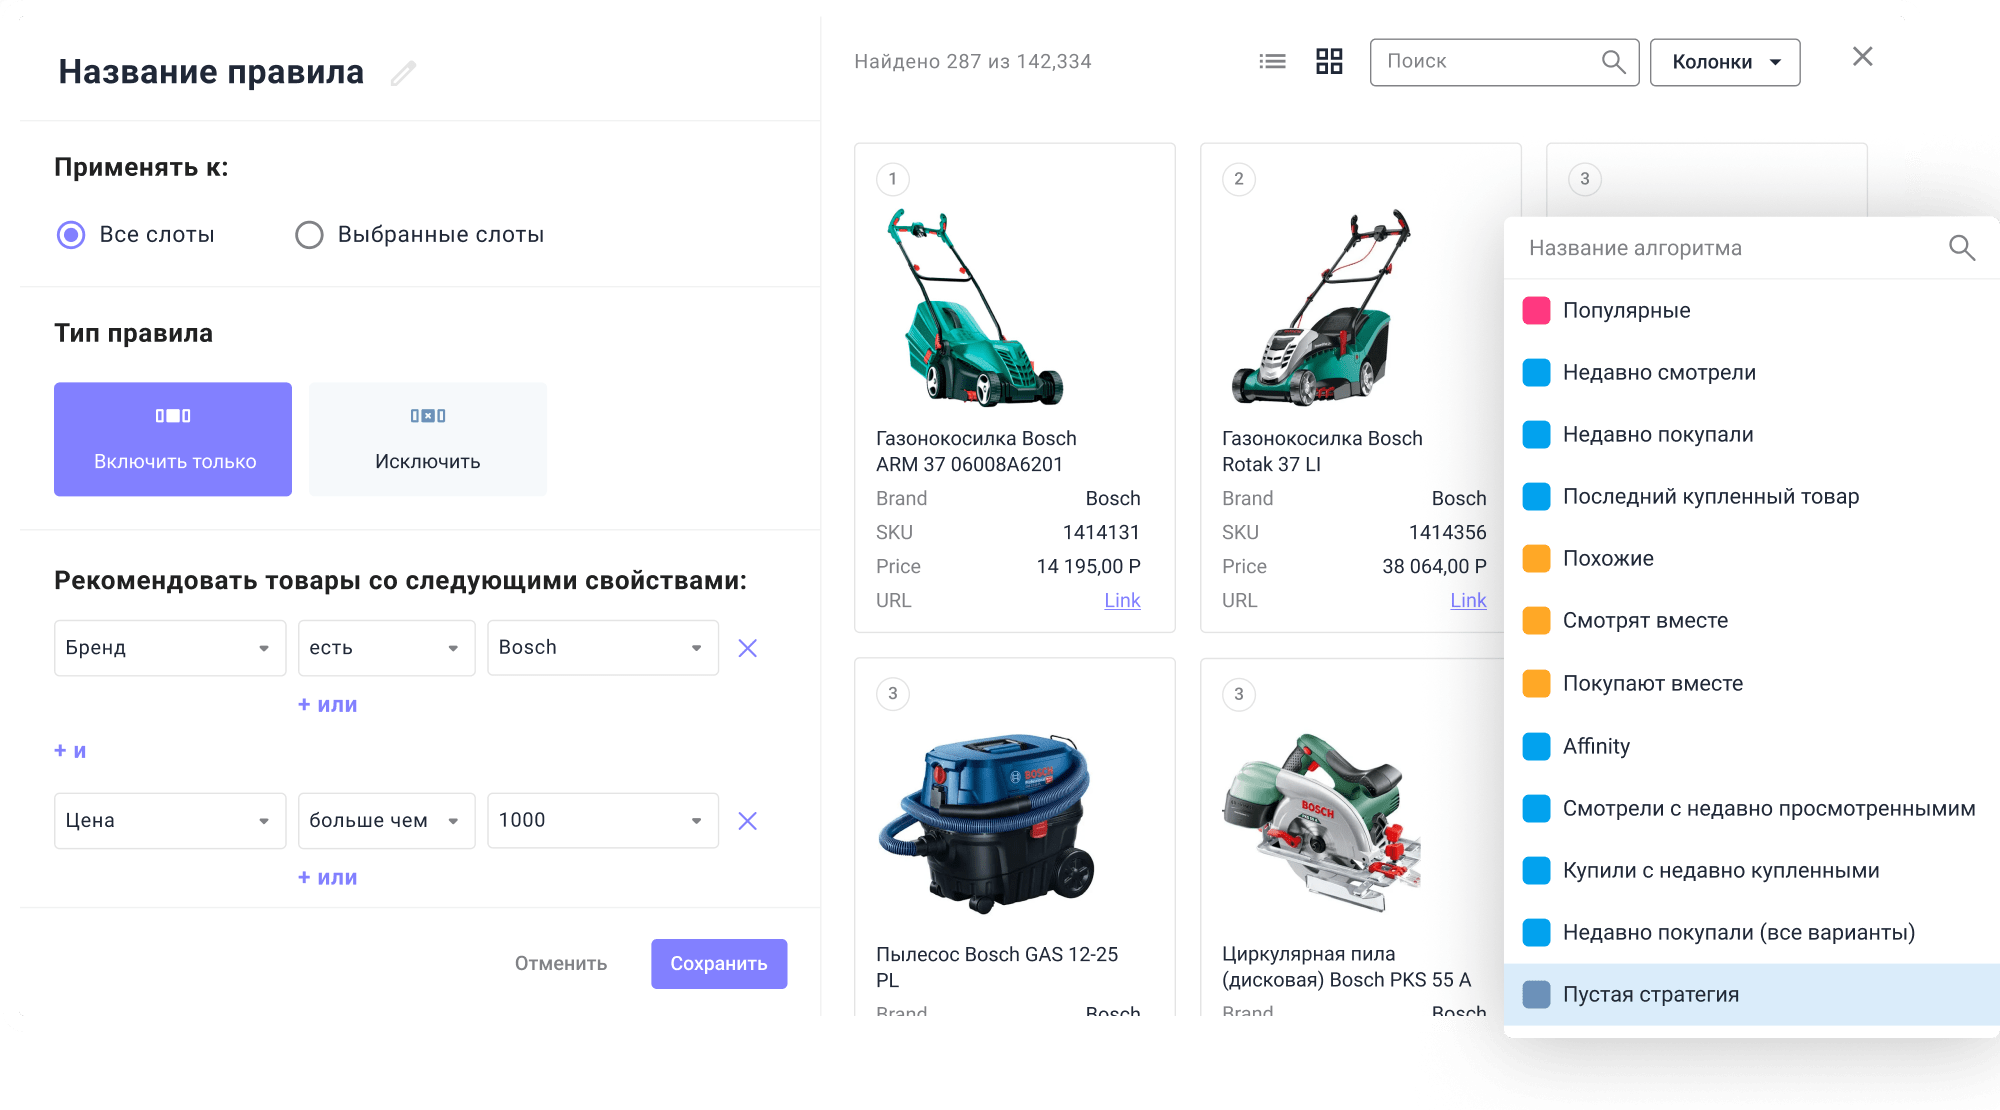Image resolution: width=2000 pixels, height=1110 pixels.
Task: Select Недавно смотрели algorithm
Action: click(1752, 373)
